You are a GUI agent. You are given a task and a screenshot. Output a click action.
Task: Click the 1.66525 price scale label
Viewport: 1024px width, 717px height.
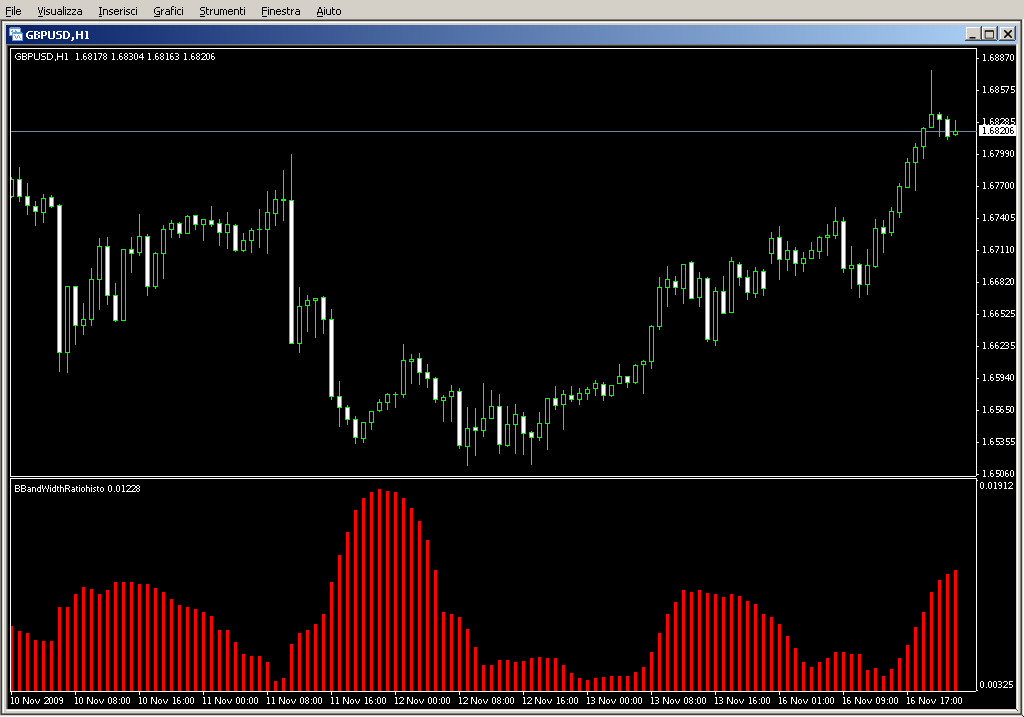pyautogui.click(x=999, y=313)
